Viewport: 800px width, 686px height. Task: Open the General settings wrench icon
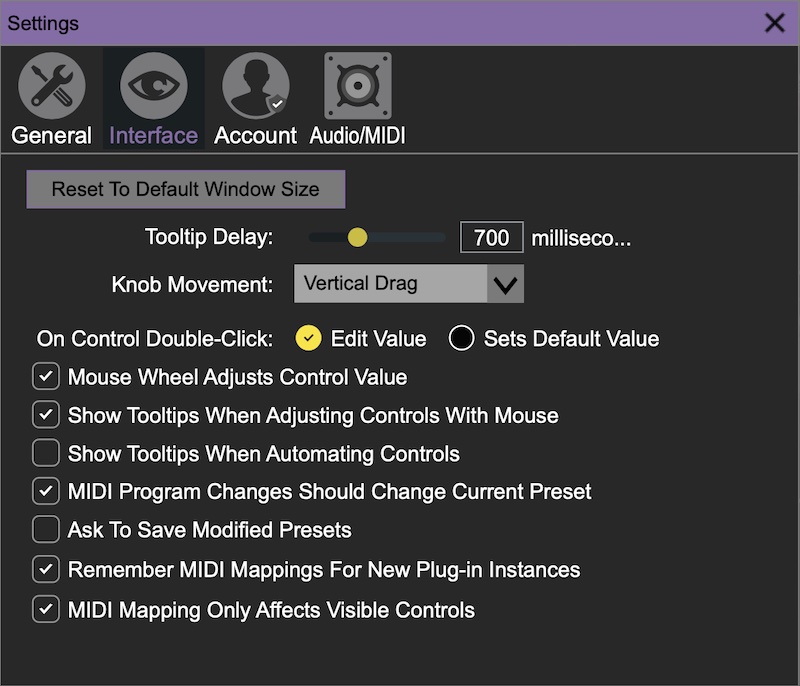51,86
